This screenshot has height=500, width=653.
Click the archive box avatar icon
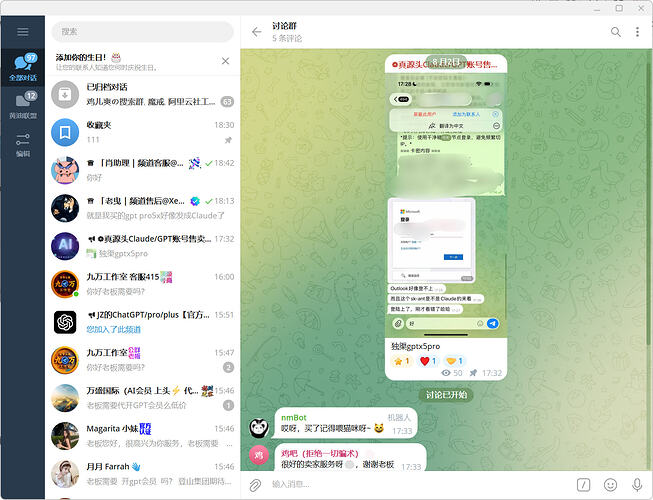point(65,95)
